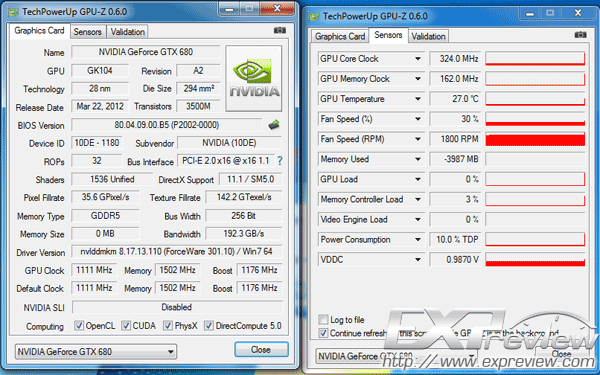Click the 1800 RPM reading
Viewport: 600px width, 375px height.
coord(455,139)
